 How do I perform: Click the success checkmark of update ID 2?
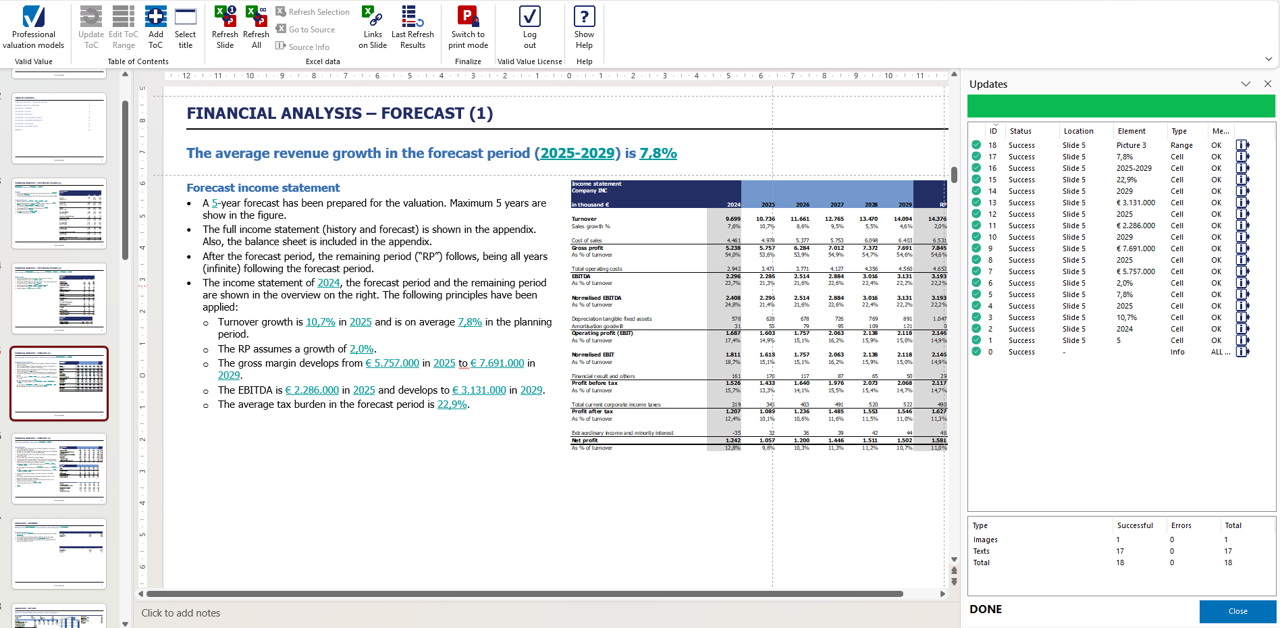pos(976,329)
